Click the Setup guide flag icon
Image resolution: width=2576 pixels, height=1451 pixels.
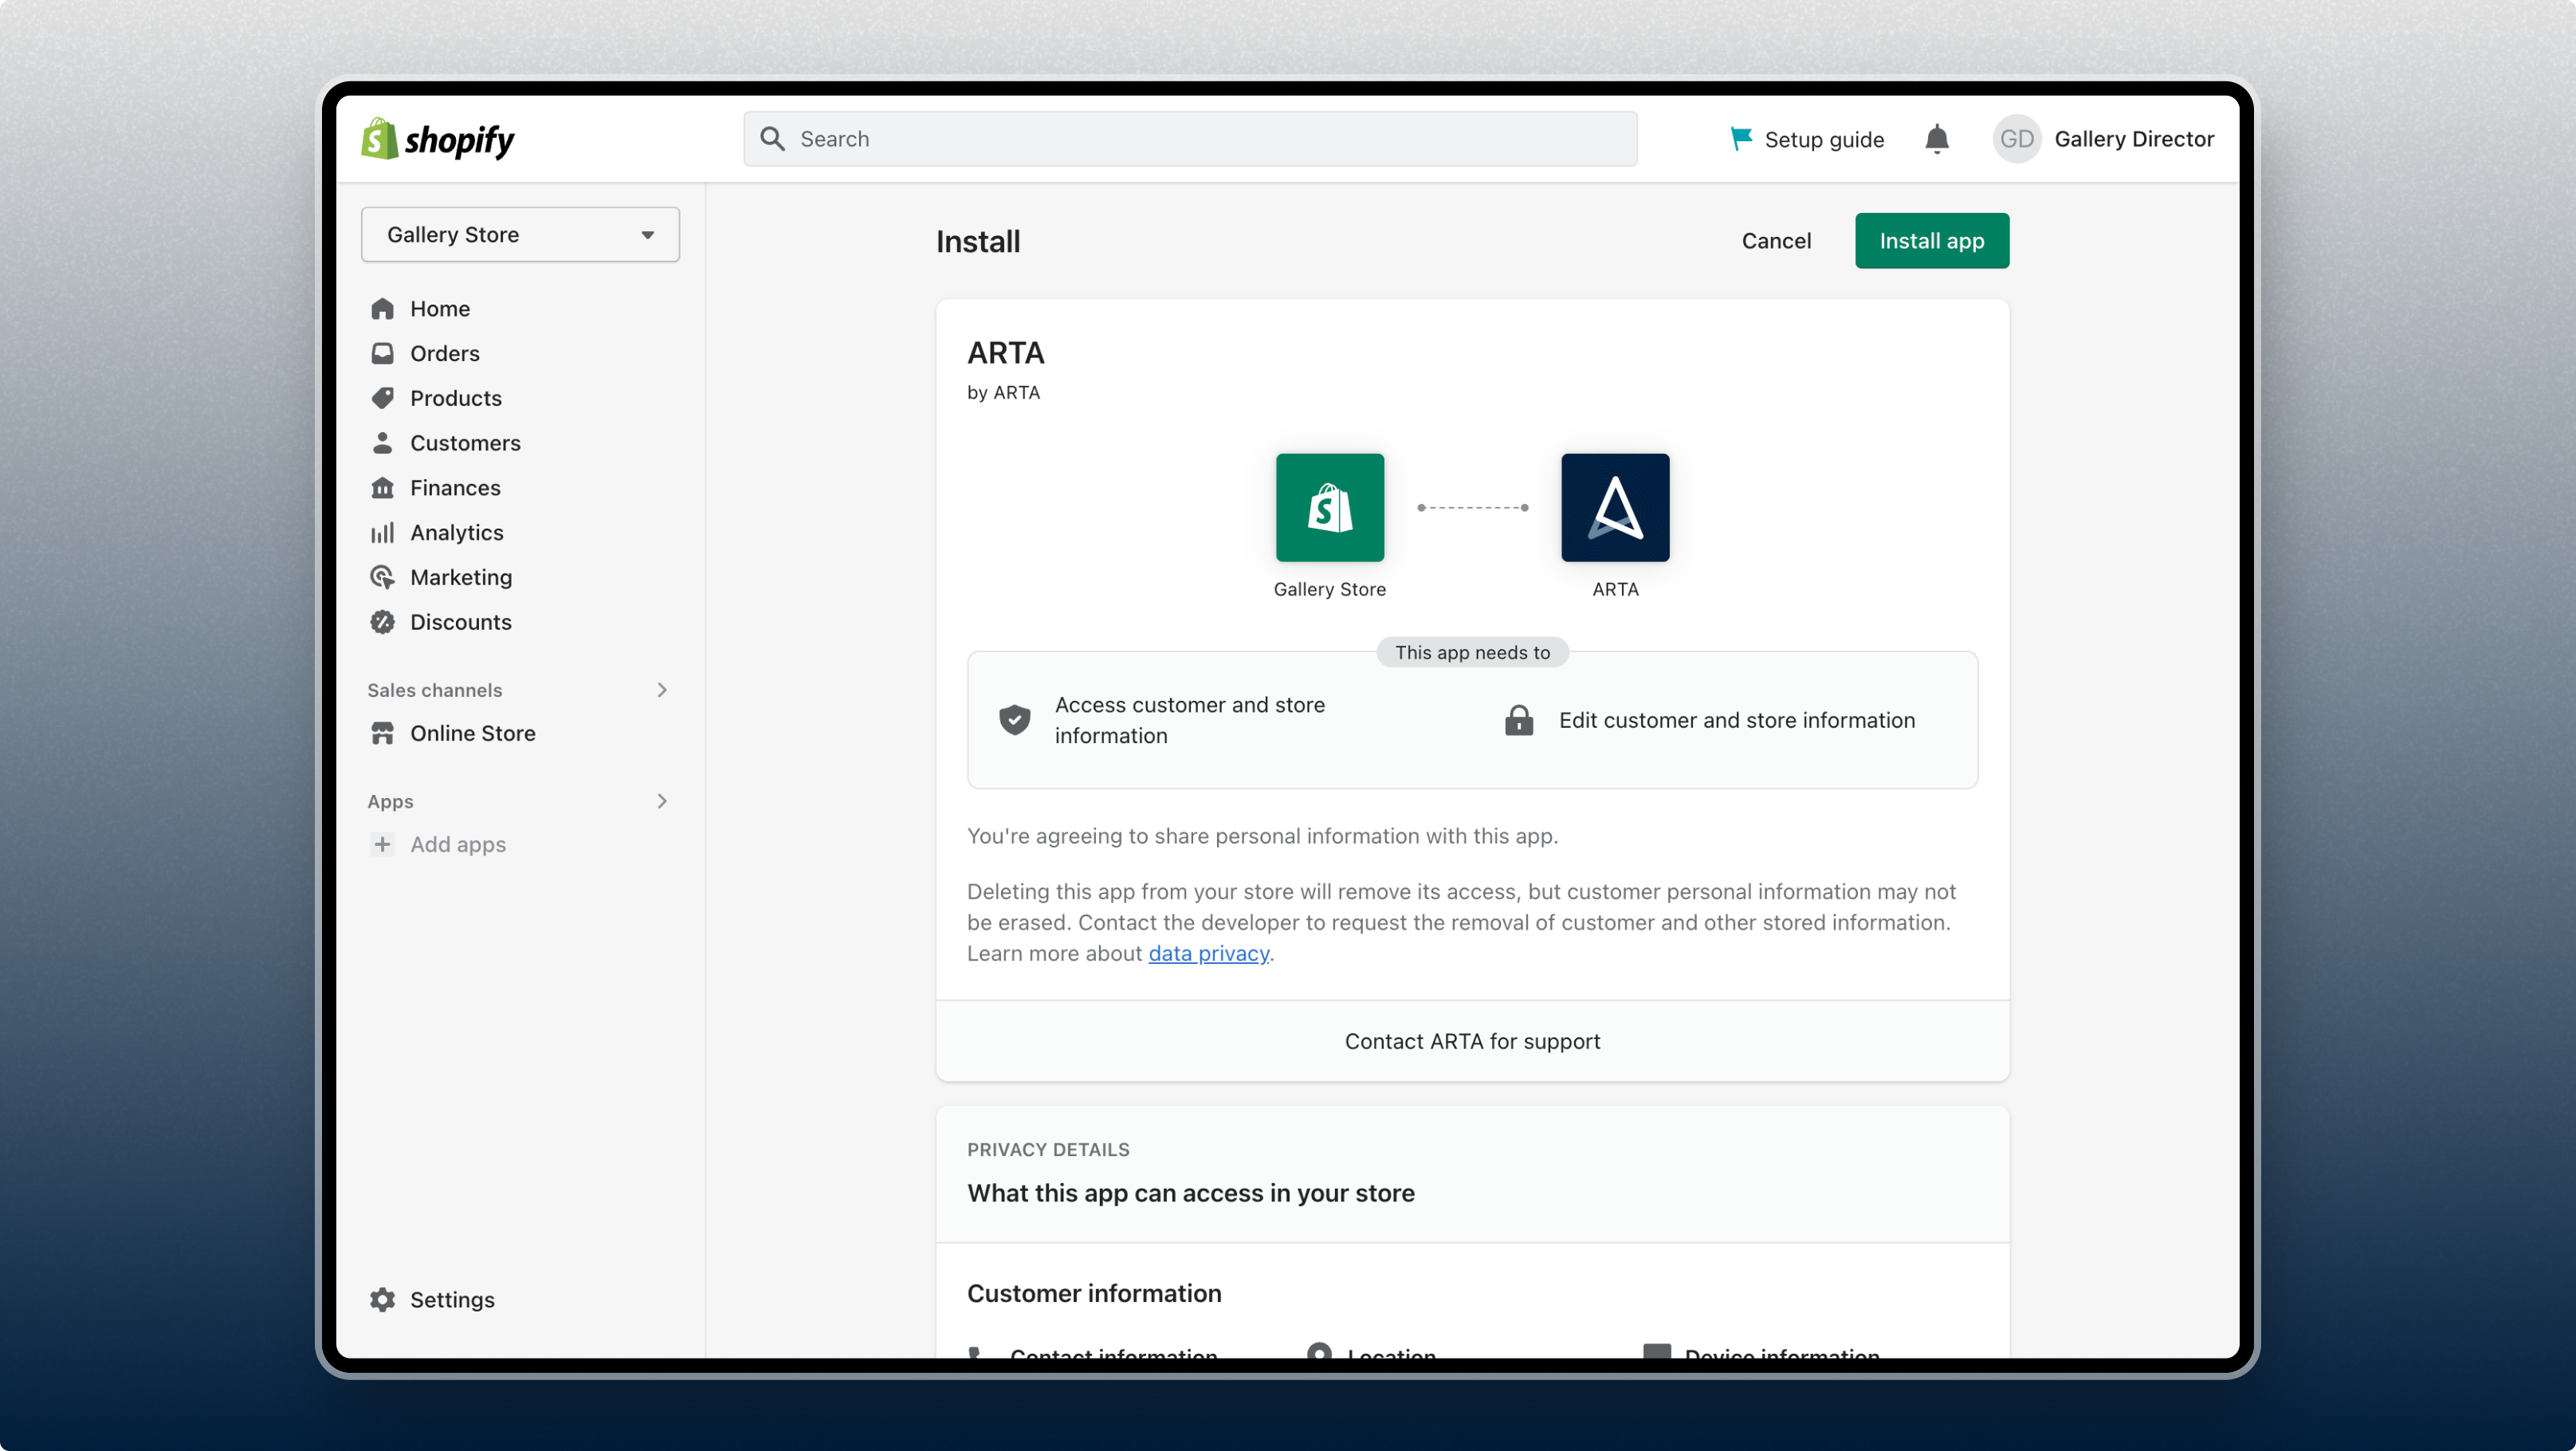pos(1741,139)
